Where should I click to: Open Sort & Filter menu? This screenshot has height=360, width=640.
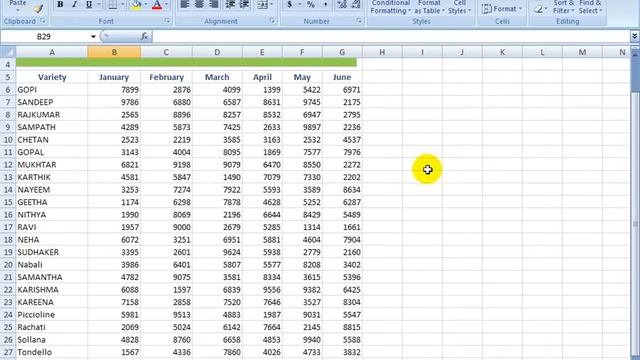pyautogui.click(x=563, y=7)
